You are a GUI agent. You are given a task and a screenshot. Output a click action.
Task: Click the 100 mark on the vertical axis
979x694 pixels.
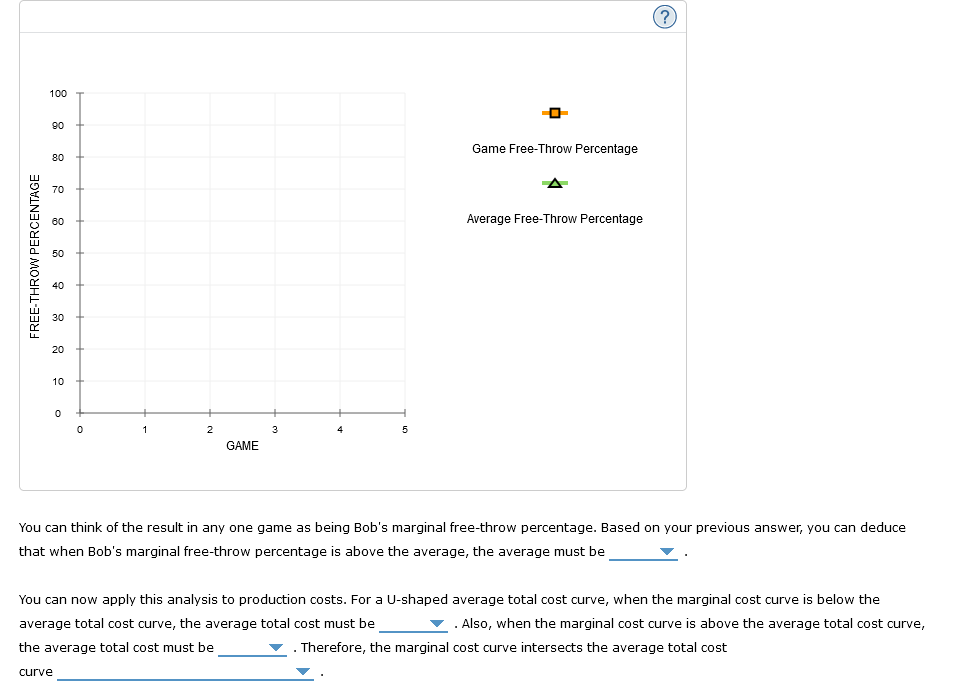pyautogui.click(x=58, y=93)
